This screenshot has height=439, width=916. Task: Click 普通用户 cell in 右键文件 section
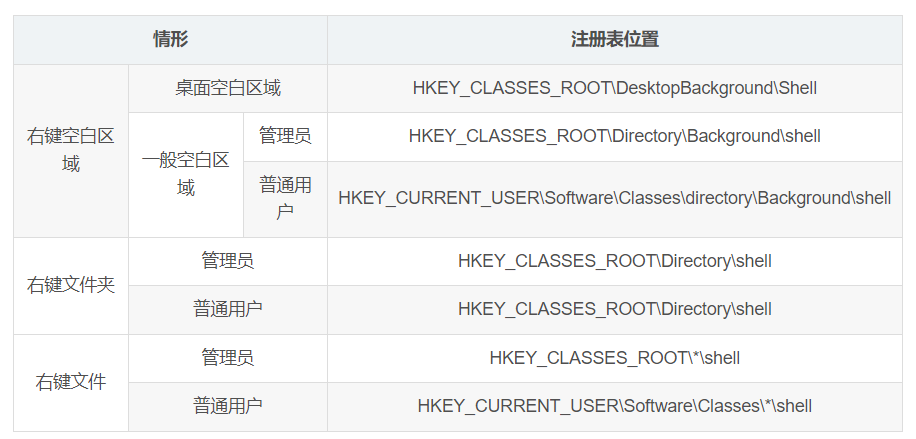(227, 406)
